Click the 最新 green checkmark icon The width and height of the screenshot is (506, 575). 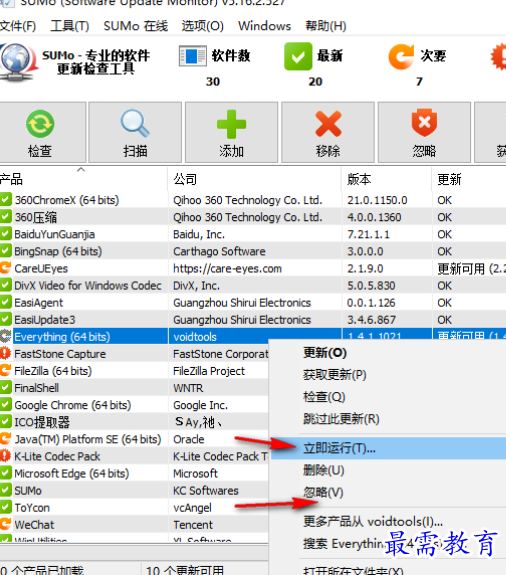pos(298,56)
